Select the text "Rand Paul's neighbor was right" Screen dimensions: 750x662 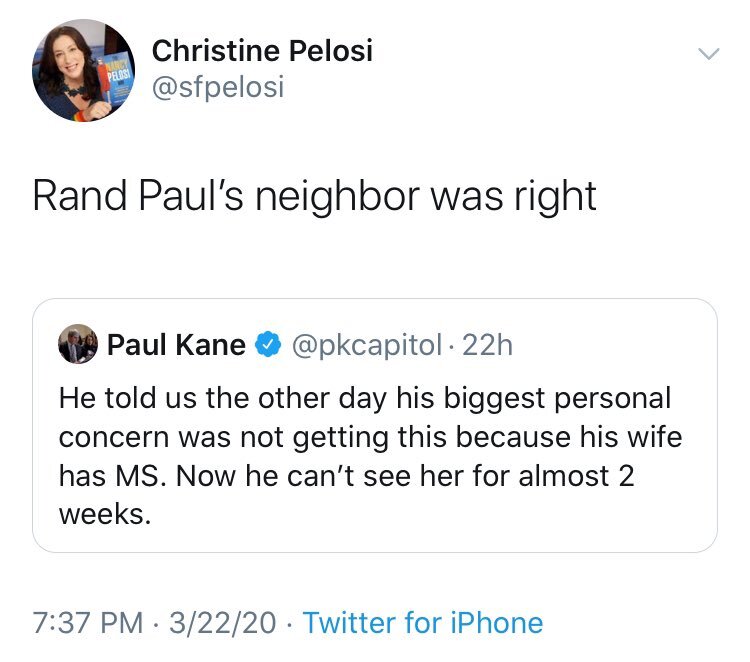tap(314, 195)
